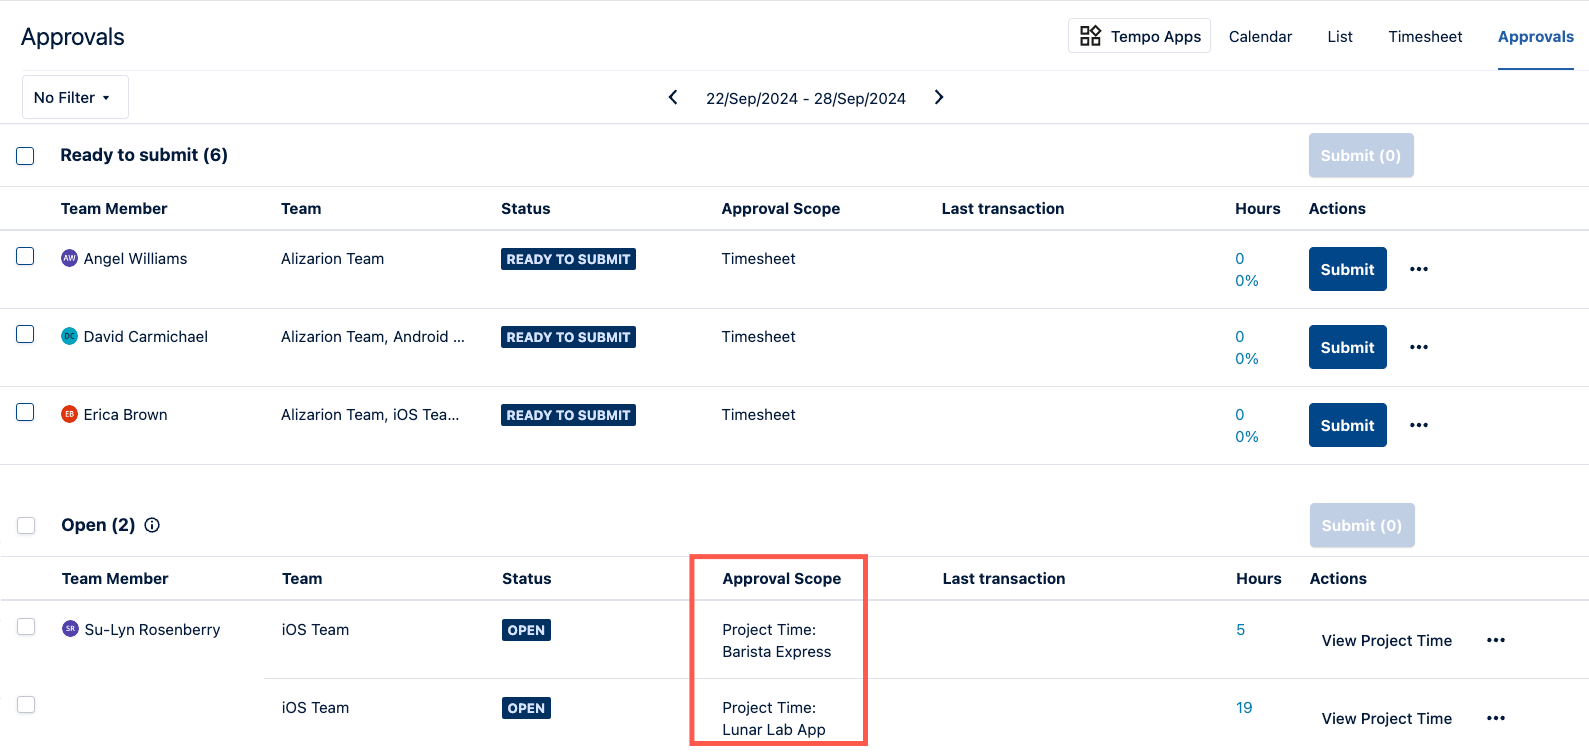
Task: Select all in Ready to submit section
Action: (26, 156)
